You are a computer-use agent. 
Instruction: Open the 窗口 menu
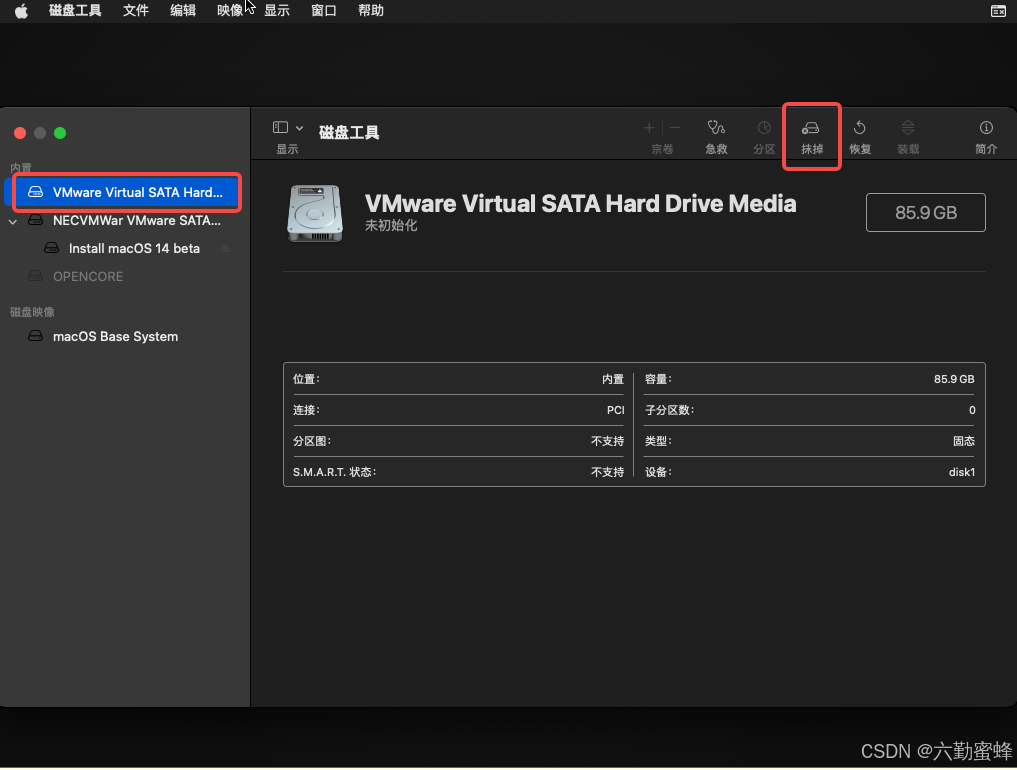pos(324,10)
